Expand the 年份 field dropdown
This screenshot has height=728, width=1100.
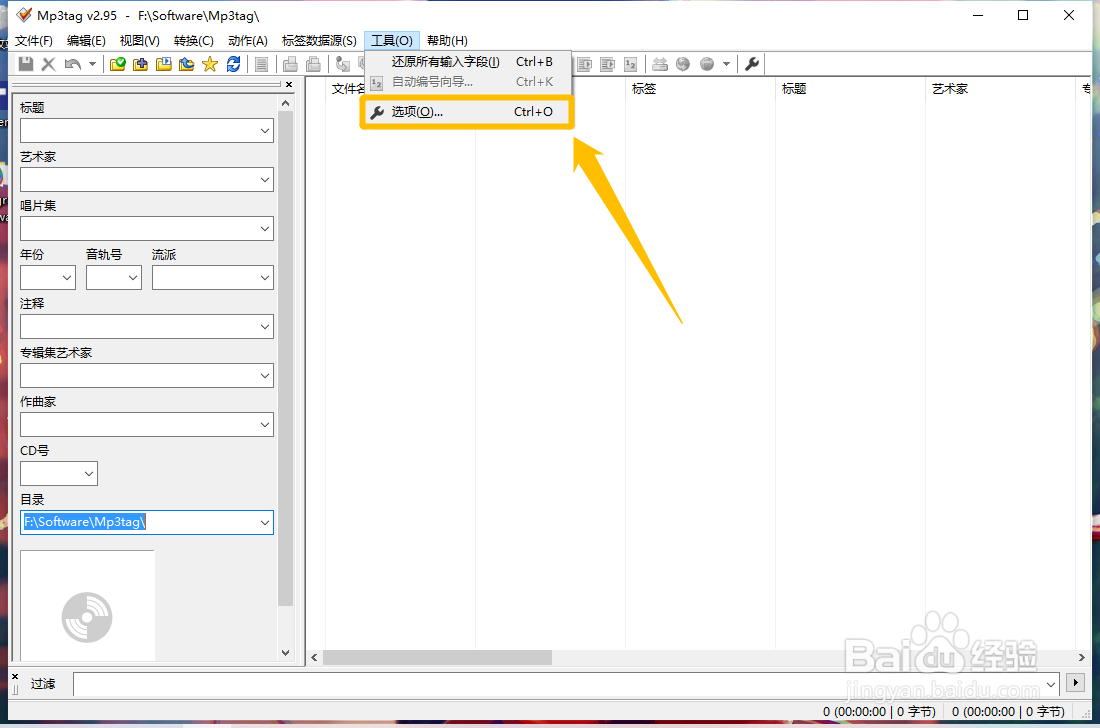[x=67, y=278]
